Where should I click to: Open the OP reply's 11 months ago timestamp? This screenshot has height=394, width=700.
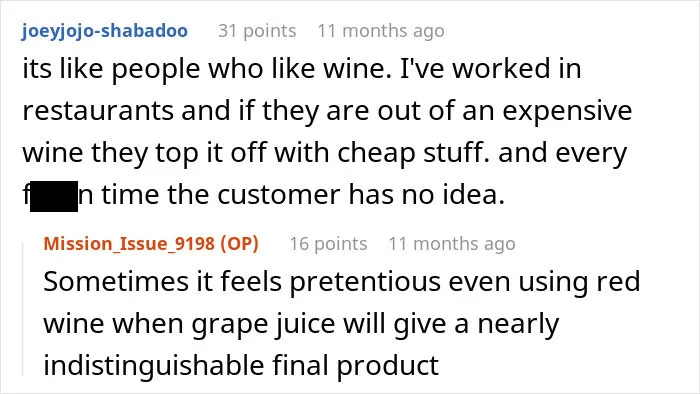tap(452, 244)
